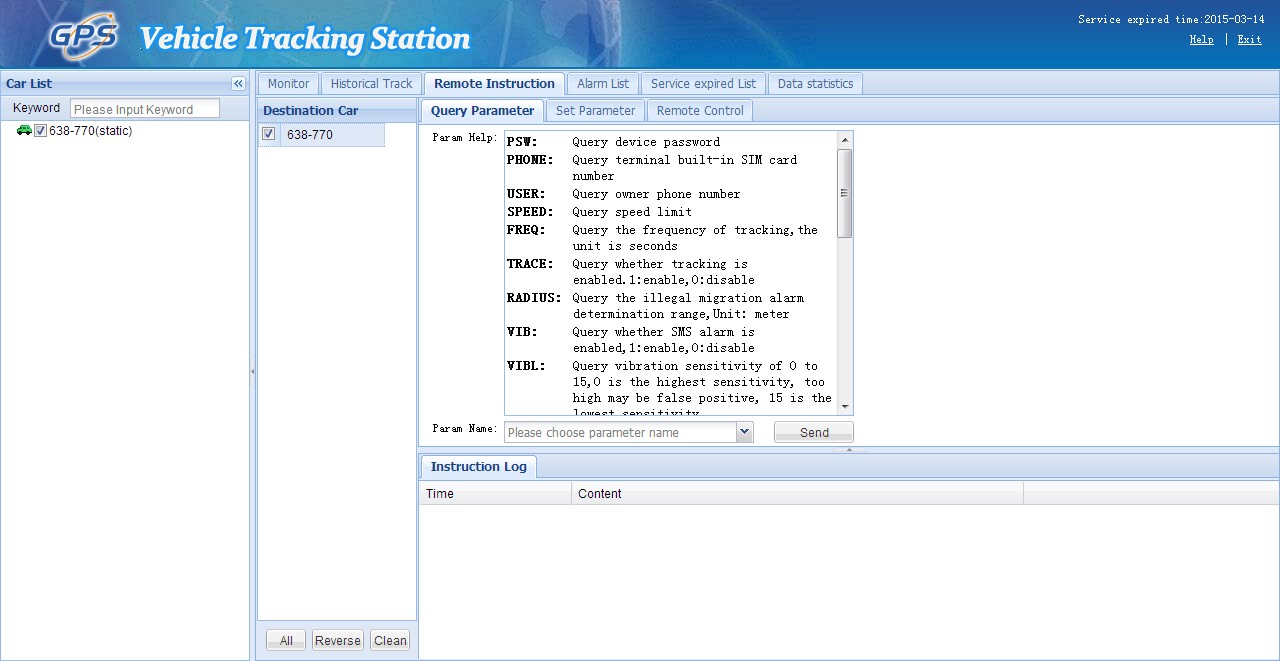Click the Exit link

[x=1249, y=40]
